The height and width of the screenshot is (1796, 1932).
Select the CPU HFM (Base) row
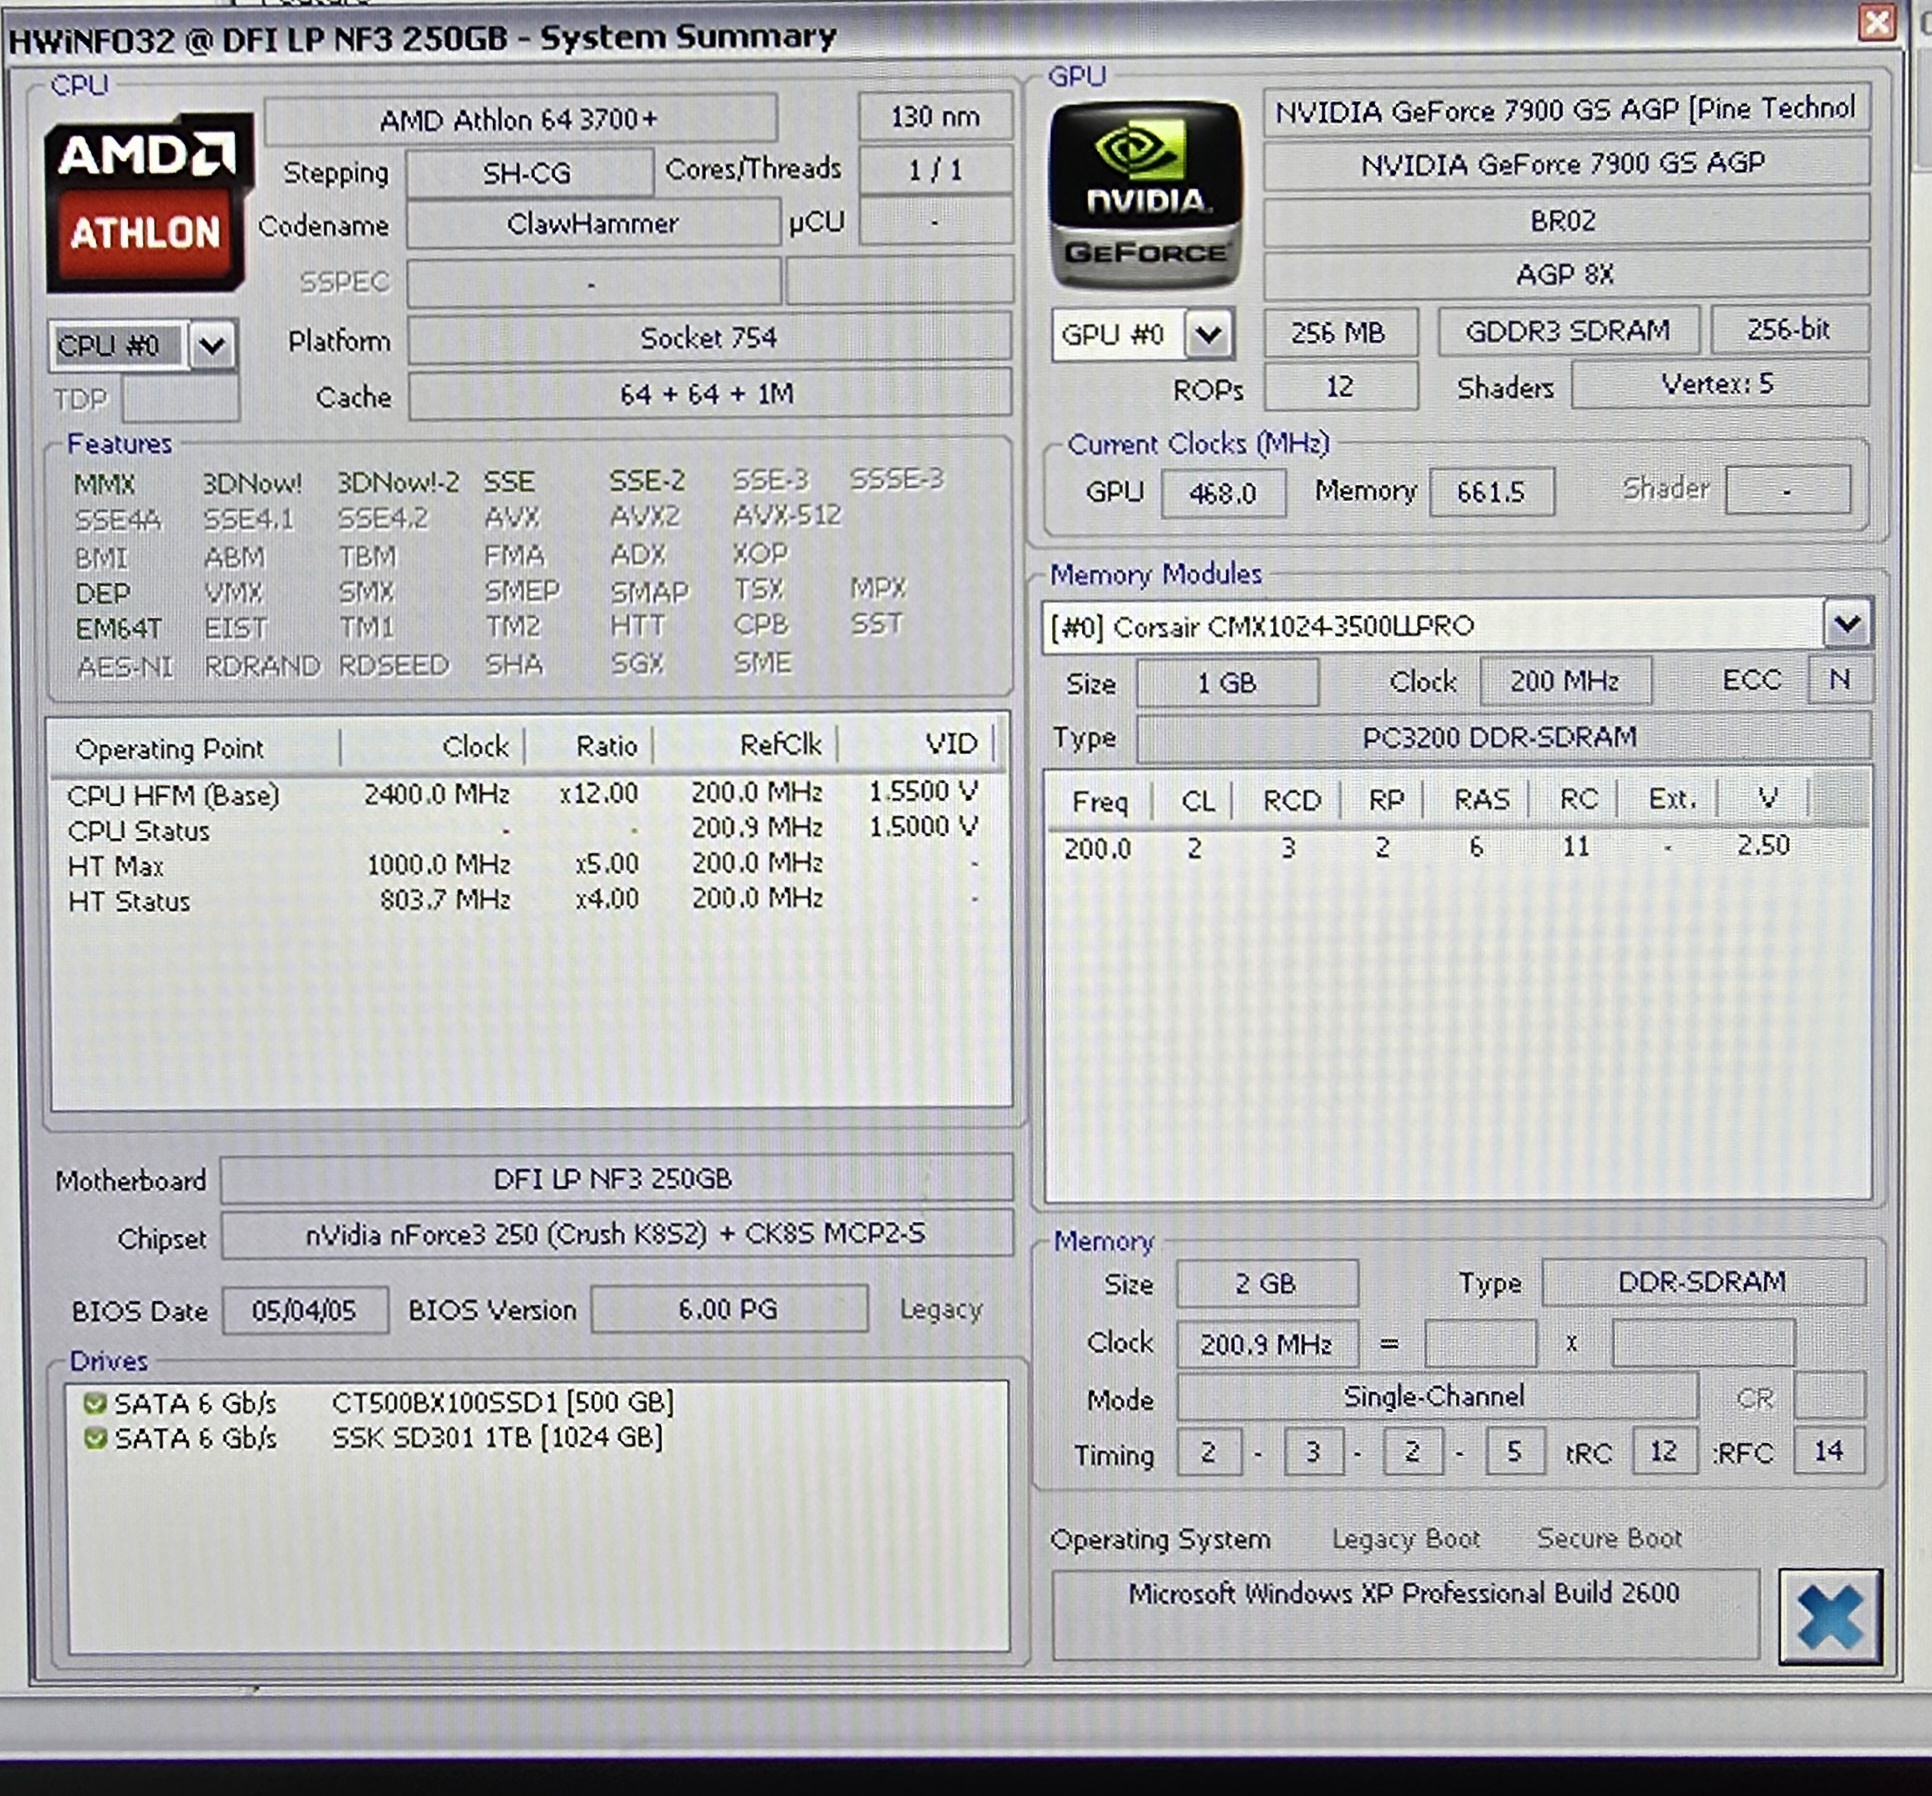(x=173, y=795)
